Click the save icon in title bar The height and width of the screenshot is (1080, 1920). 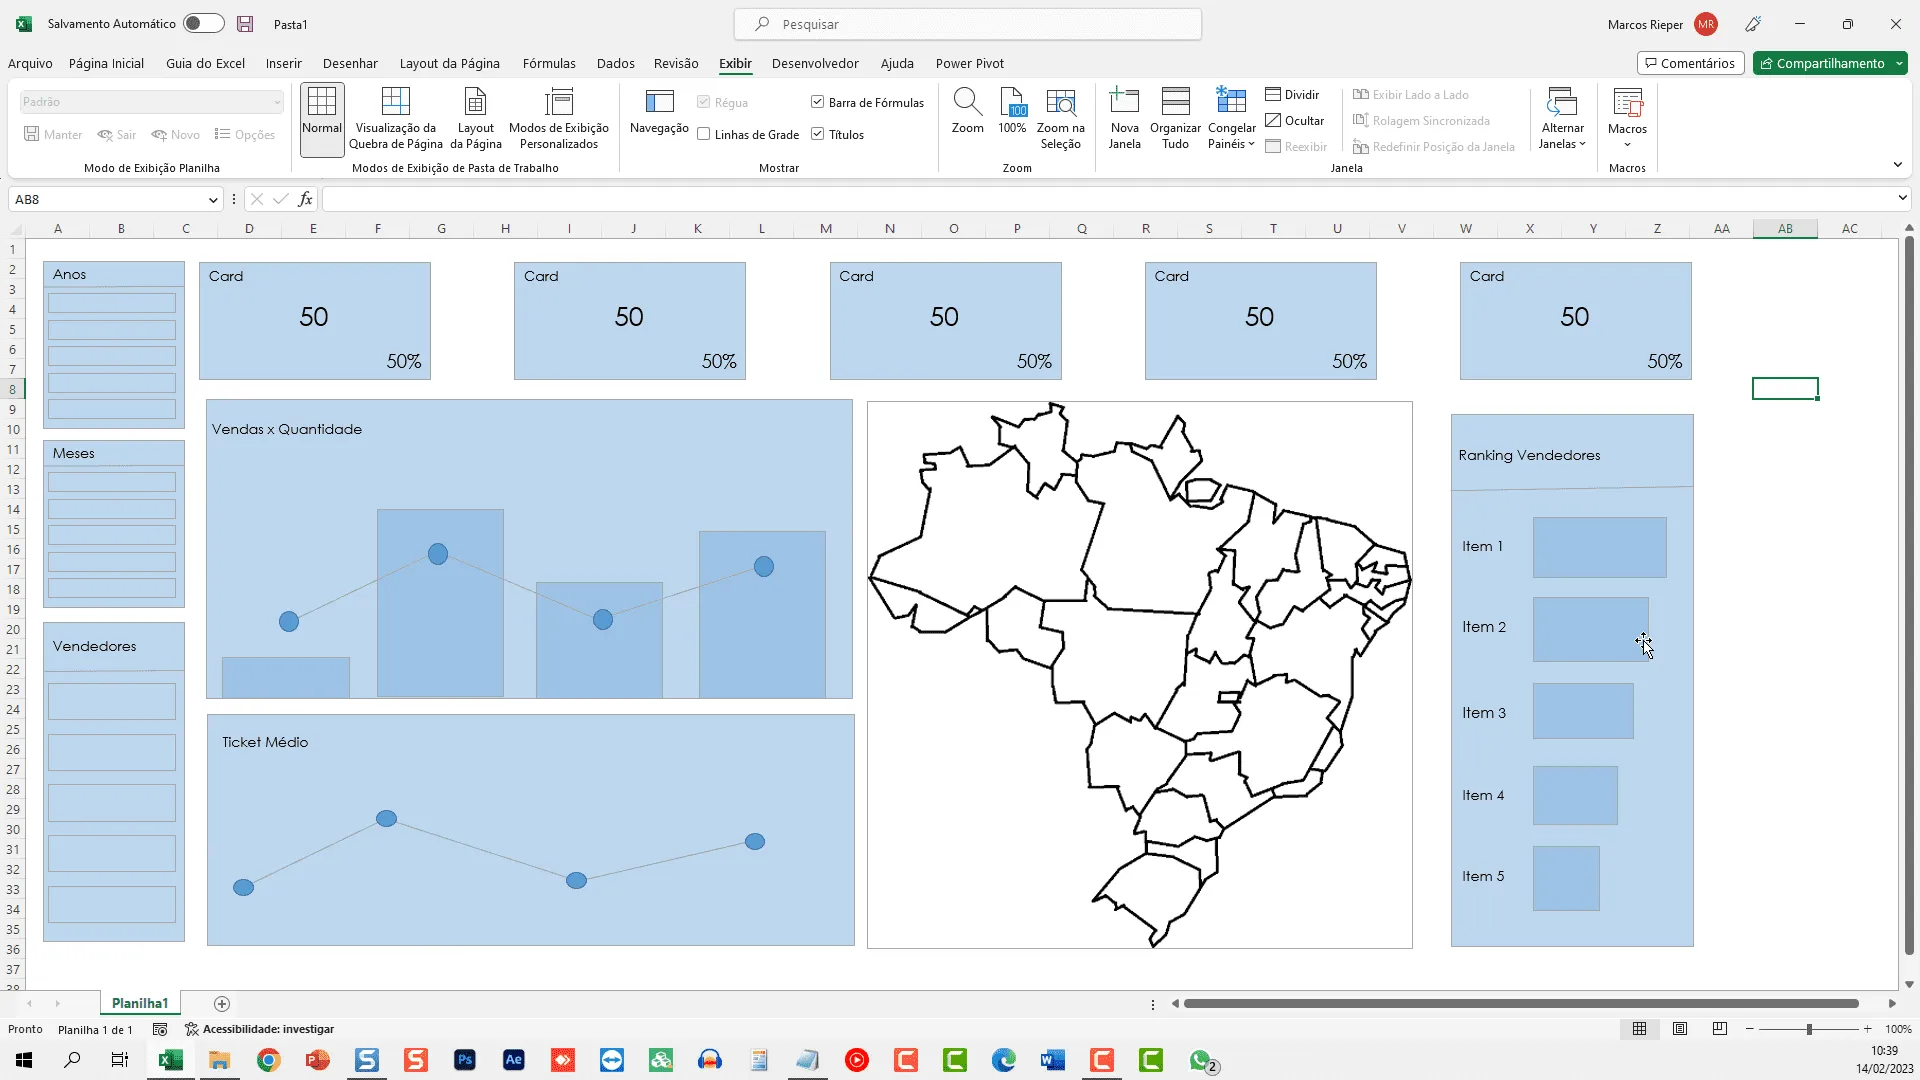tap(245, 24)
